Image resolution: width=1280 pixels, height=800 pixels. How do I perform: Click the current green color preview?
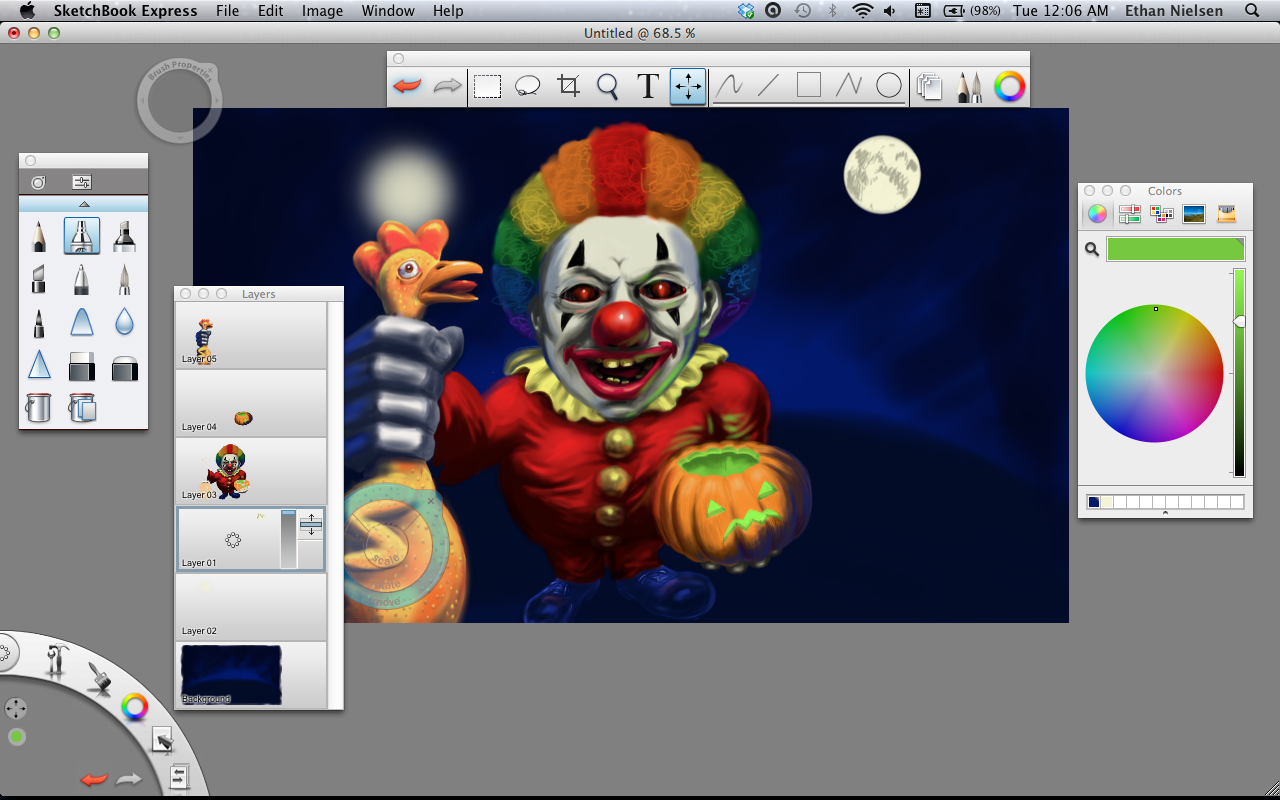(x=1175, y=249)
